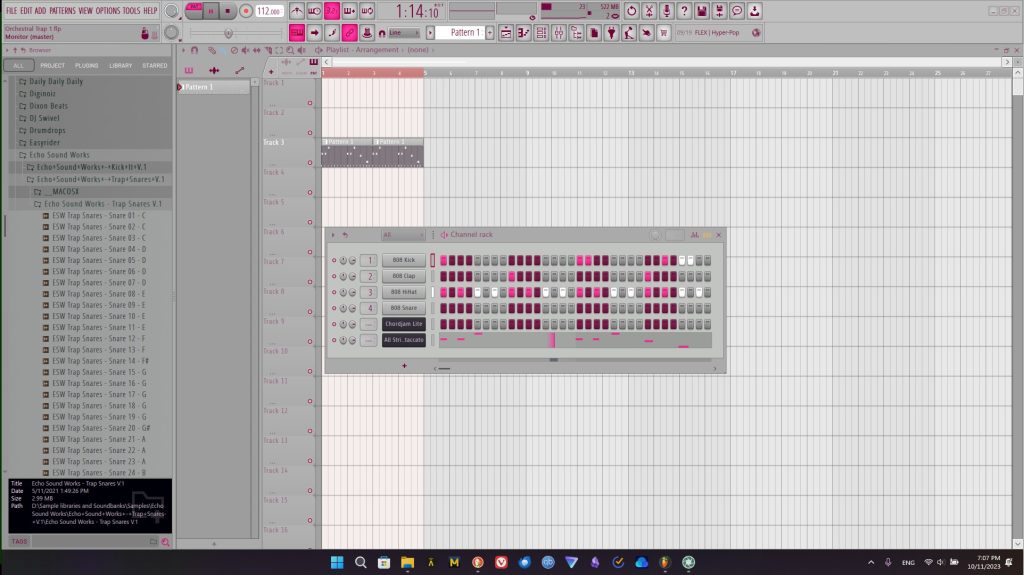Select the 808 HiHat channel button
Screen dimensions: 1024x575
(403, 292)
